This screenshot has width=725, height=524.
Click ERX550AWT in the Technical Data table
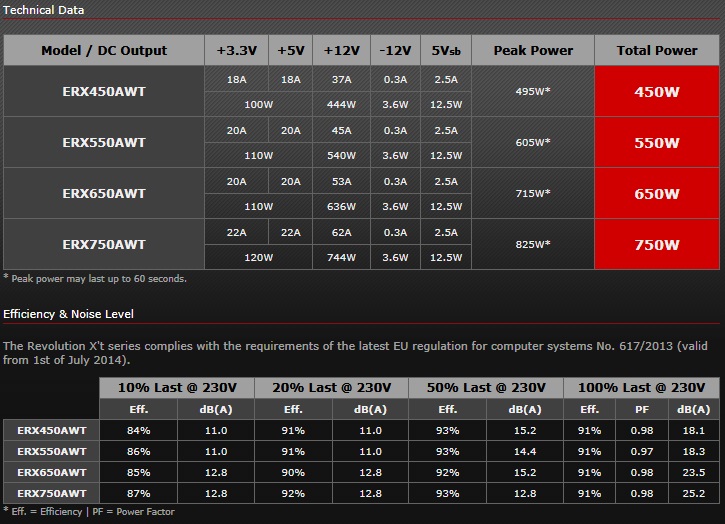(x=104, y=142)
